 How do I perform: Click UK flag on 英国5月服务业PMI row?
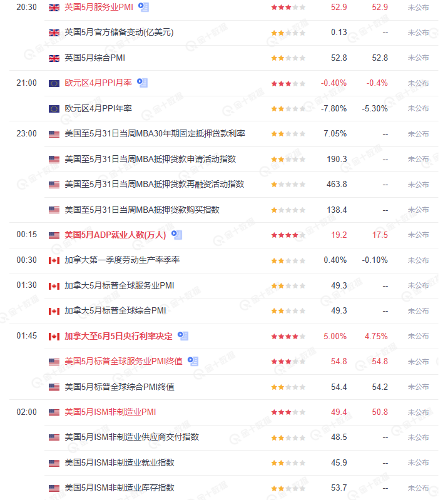54,8
